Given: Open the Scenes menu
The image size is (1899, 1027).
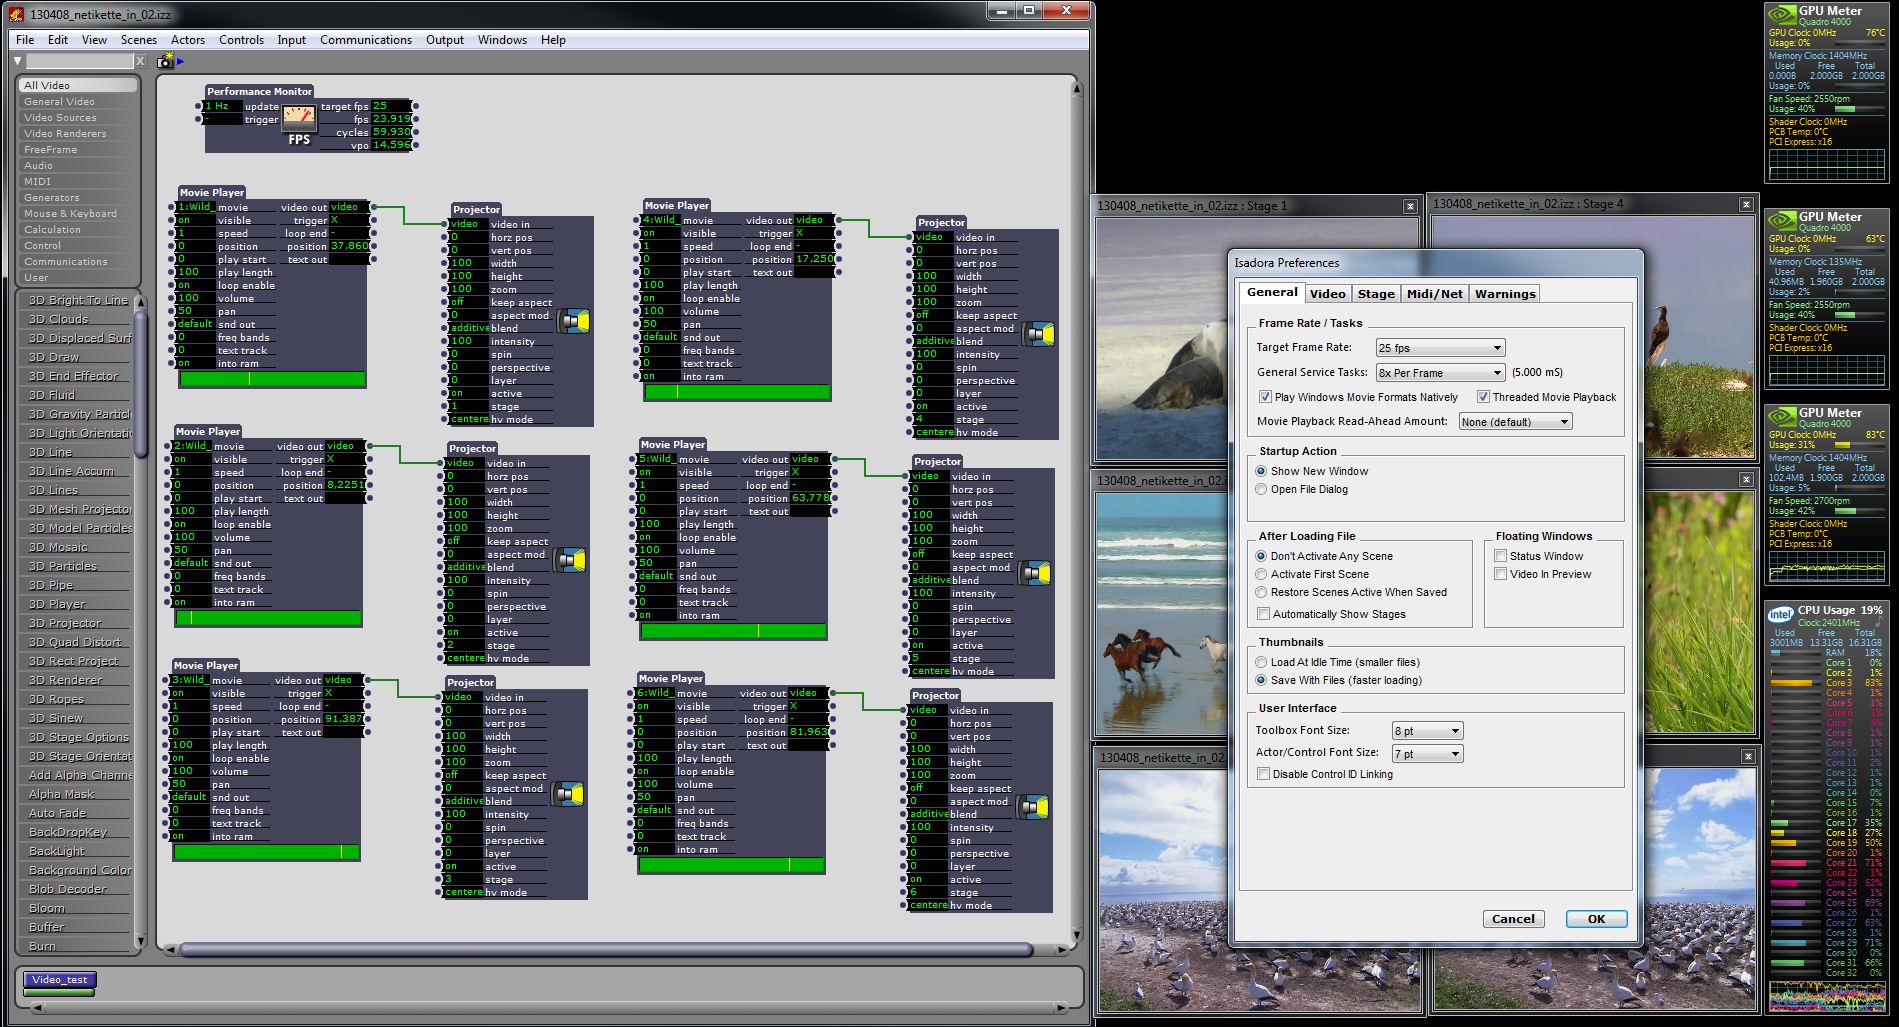Looking at the screenshot, I should point(139,40).
